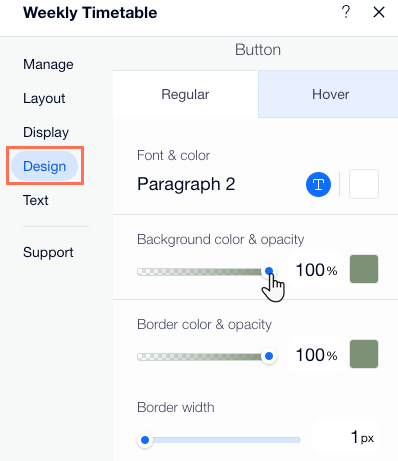398x461 pixels.
Task: Close the Weekly Timetable panel
Action: click(x=379, y=12)
